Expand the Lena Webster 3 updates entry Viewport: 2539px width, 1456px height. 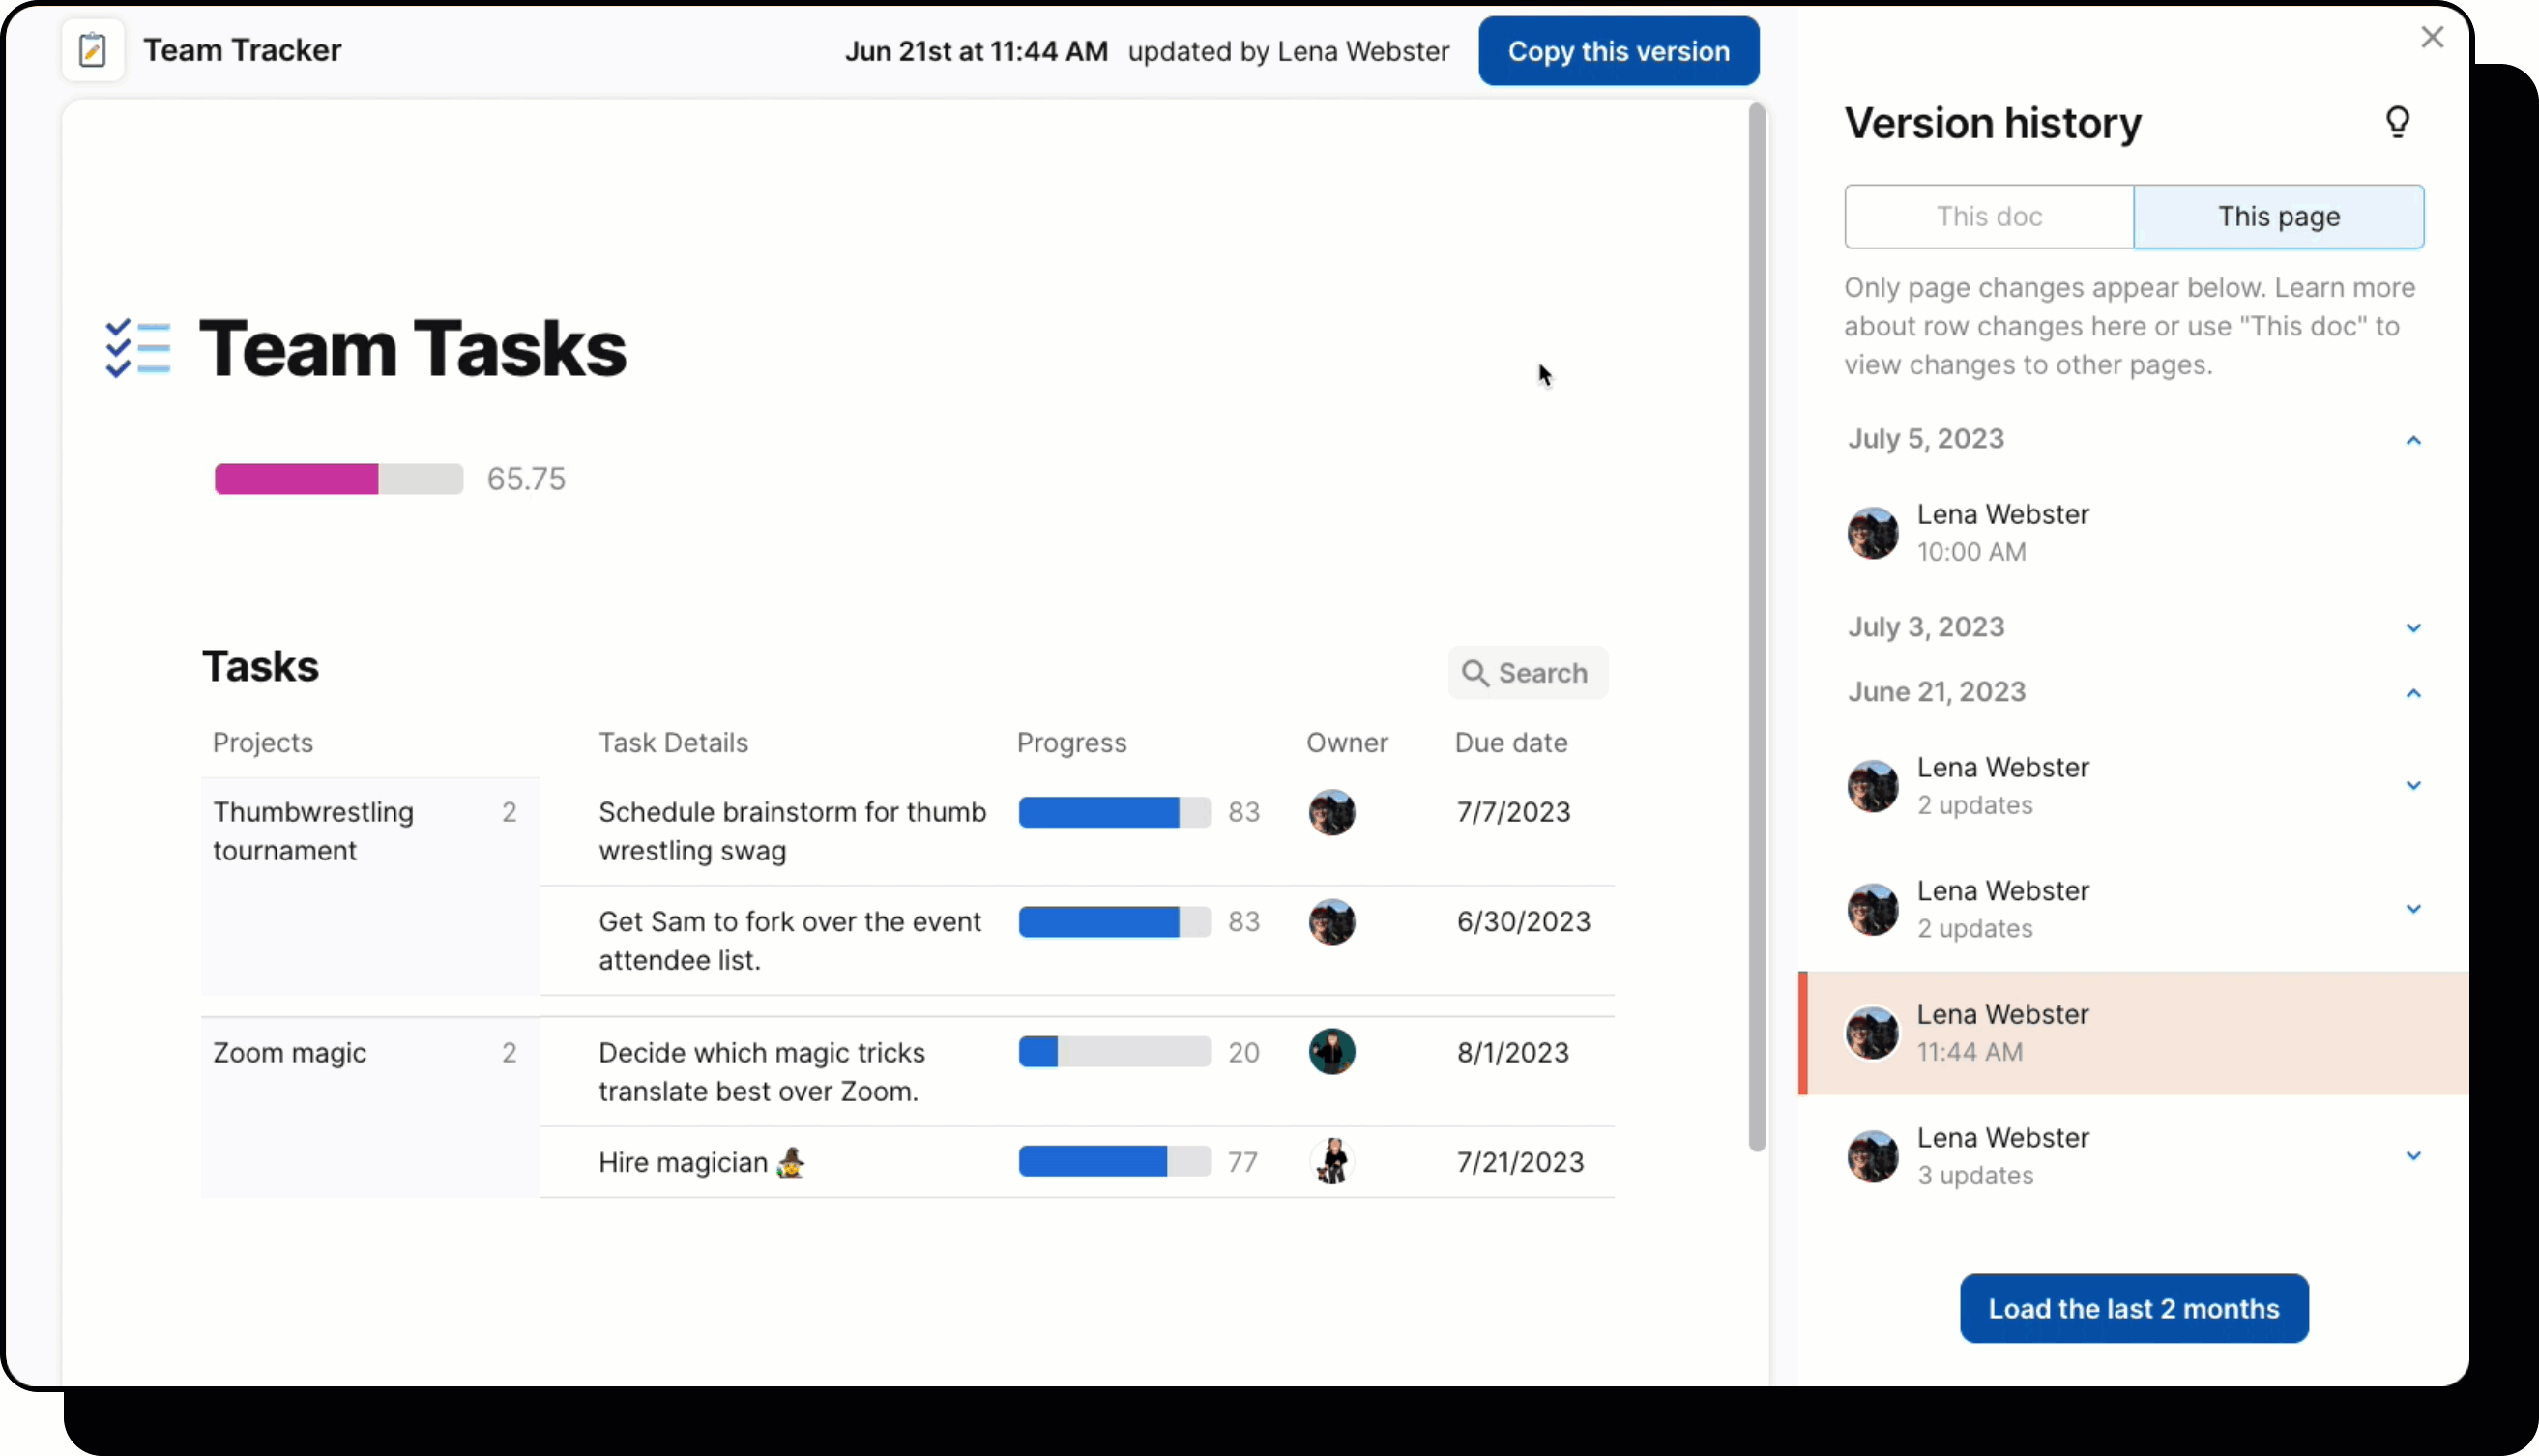[2413, 1155]
